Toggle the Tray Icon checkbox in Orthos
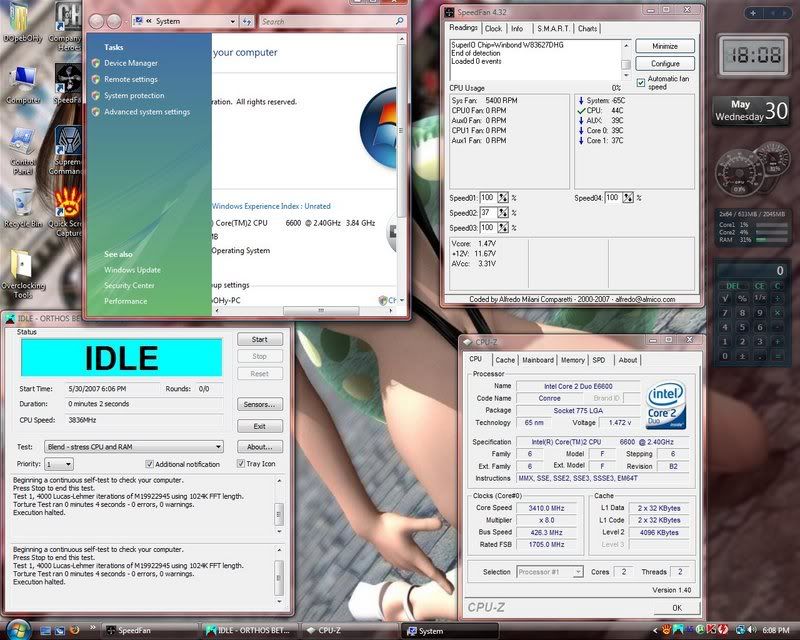Image resolution: width=800 pixels, height=640 pixels. [x=241, y=463]
